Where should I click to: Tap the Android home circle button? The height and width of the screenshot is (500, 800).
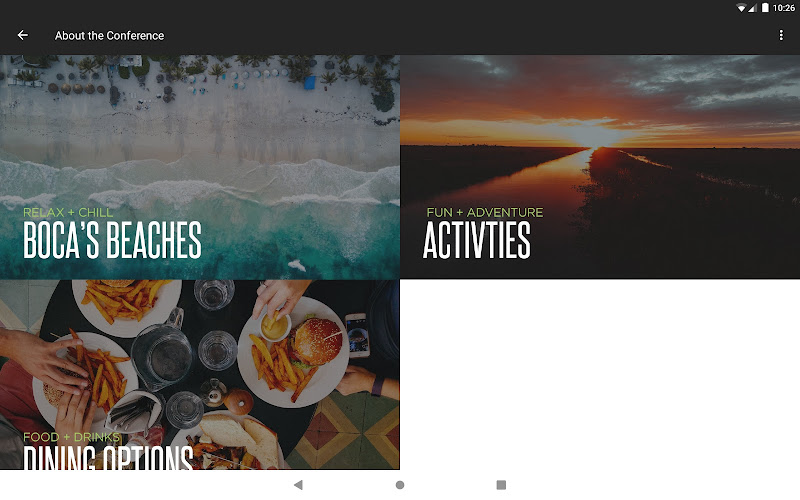pyautogui.click(x=400, y=485)
